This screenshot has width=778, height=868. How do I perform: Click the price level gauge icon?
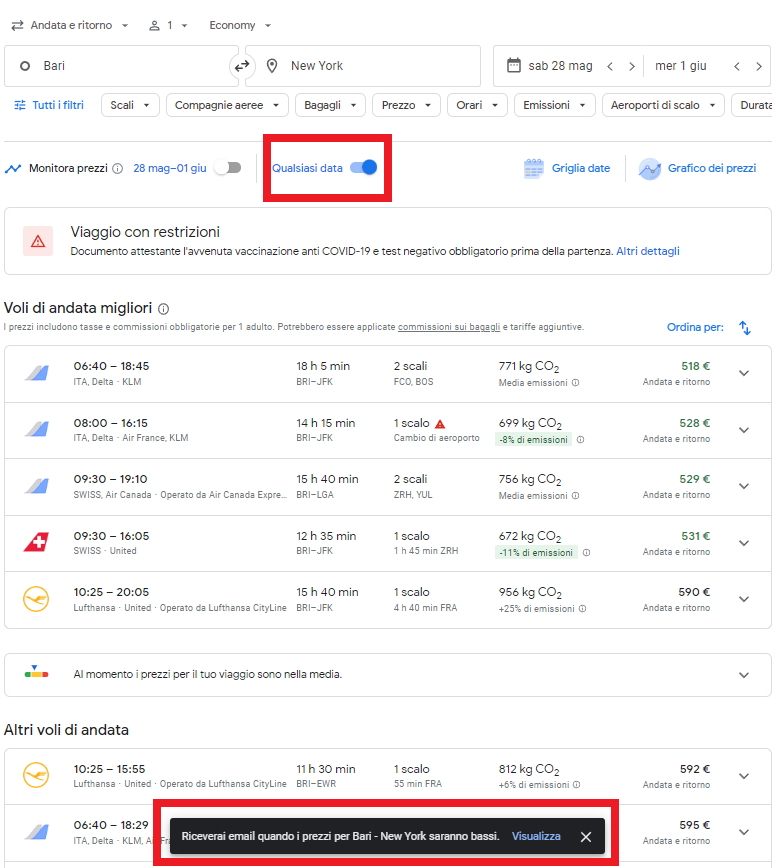coord(37,672)
